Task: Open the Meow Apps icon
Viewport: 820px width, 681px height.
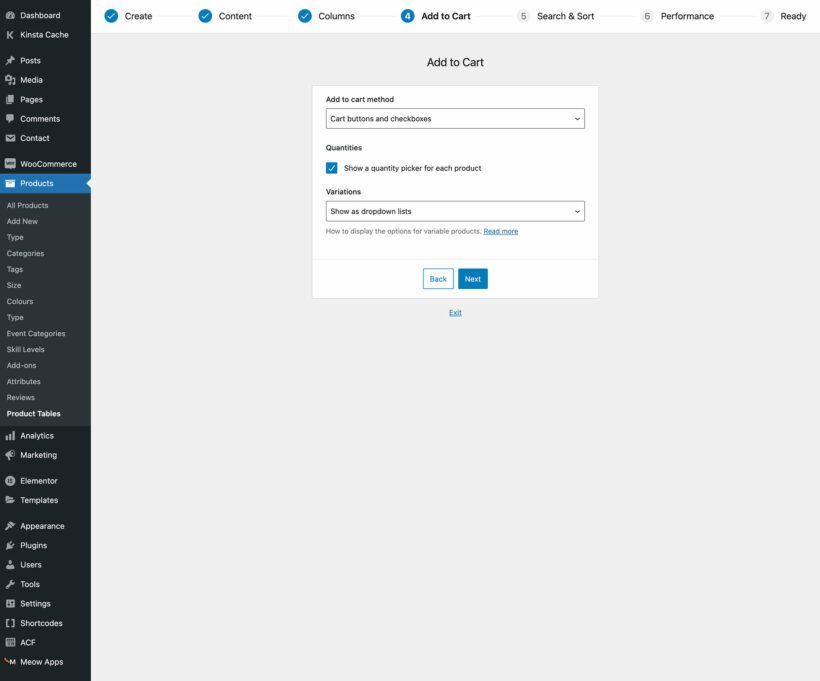Action: pyautogui.click(x=10, y=661)
